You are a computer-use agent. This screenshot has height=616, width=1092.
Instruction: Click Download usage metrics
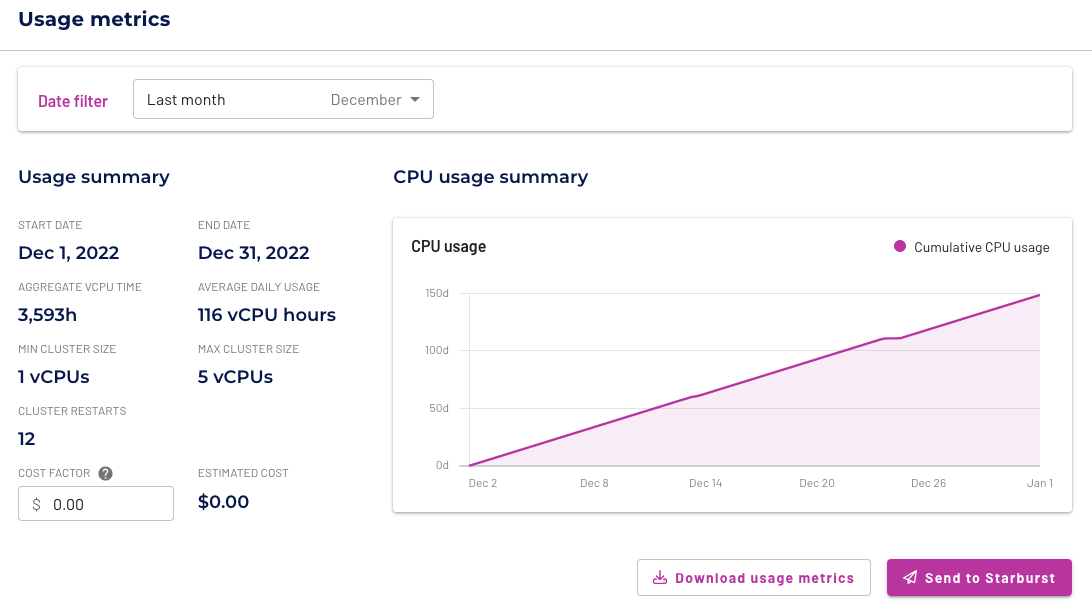753,577
